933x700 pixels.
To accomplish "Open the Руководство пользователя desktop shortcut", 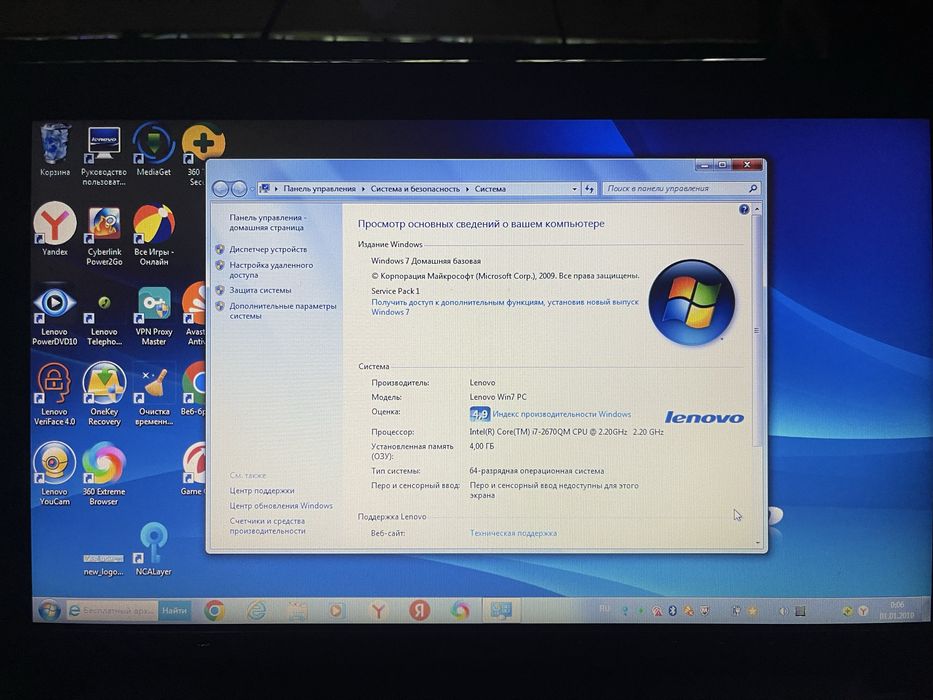I will pyautogui.click(x=104, y=156).
